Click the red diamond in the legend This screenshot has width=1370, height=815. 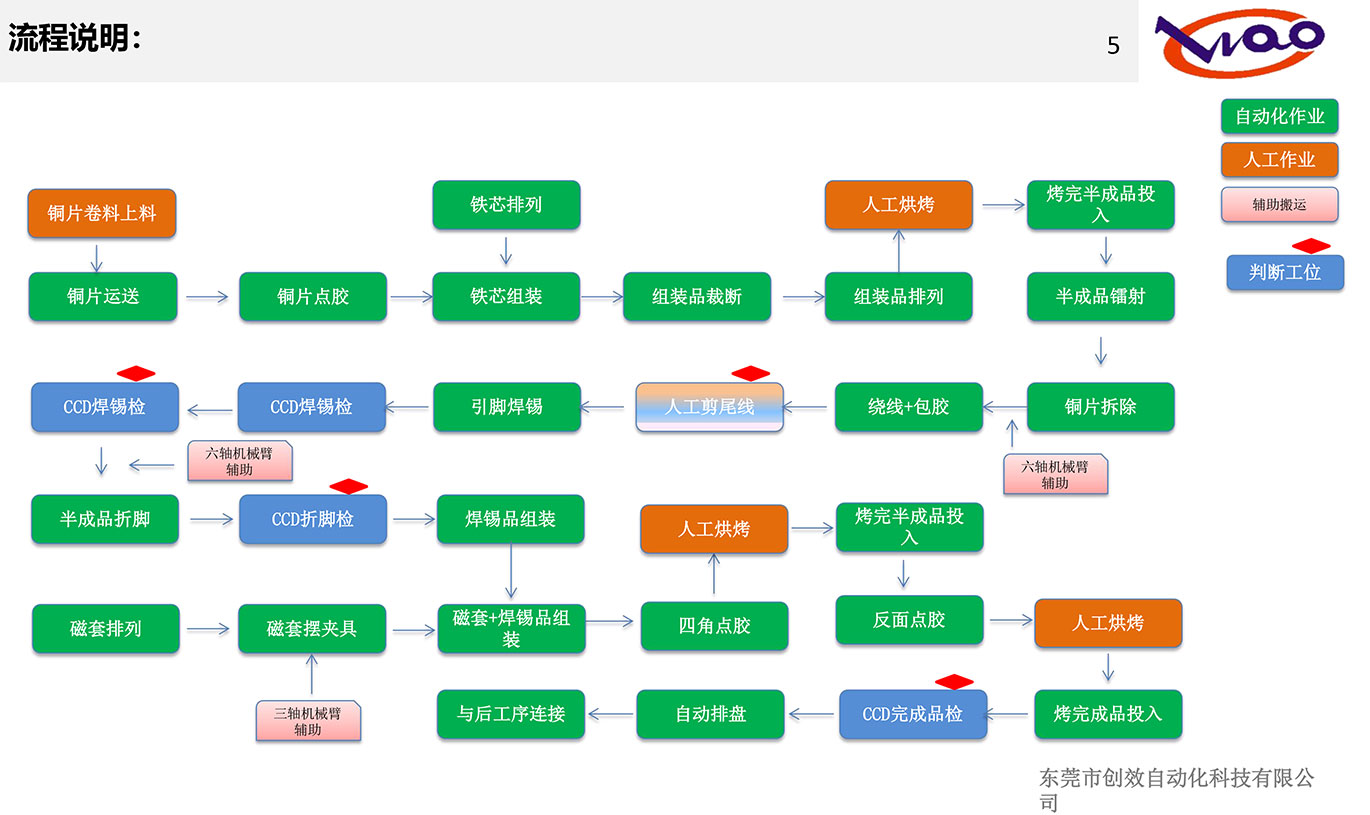[x=1310, y=246]
